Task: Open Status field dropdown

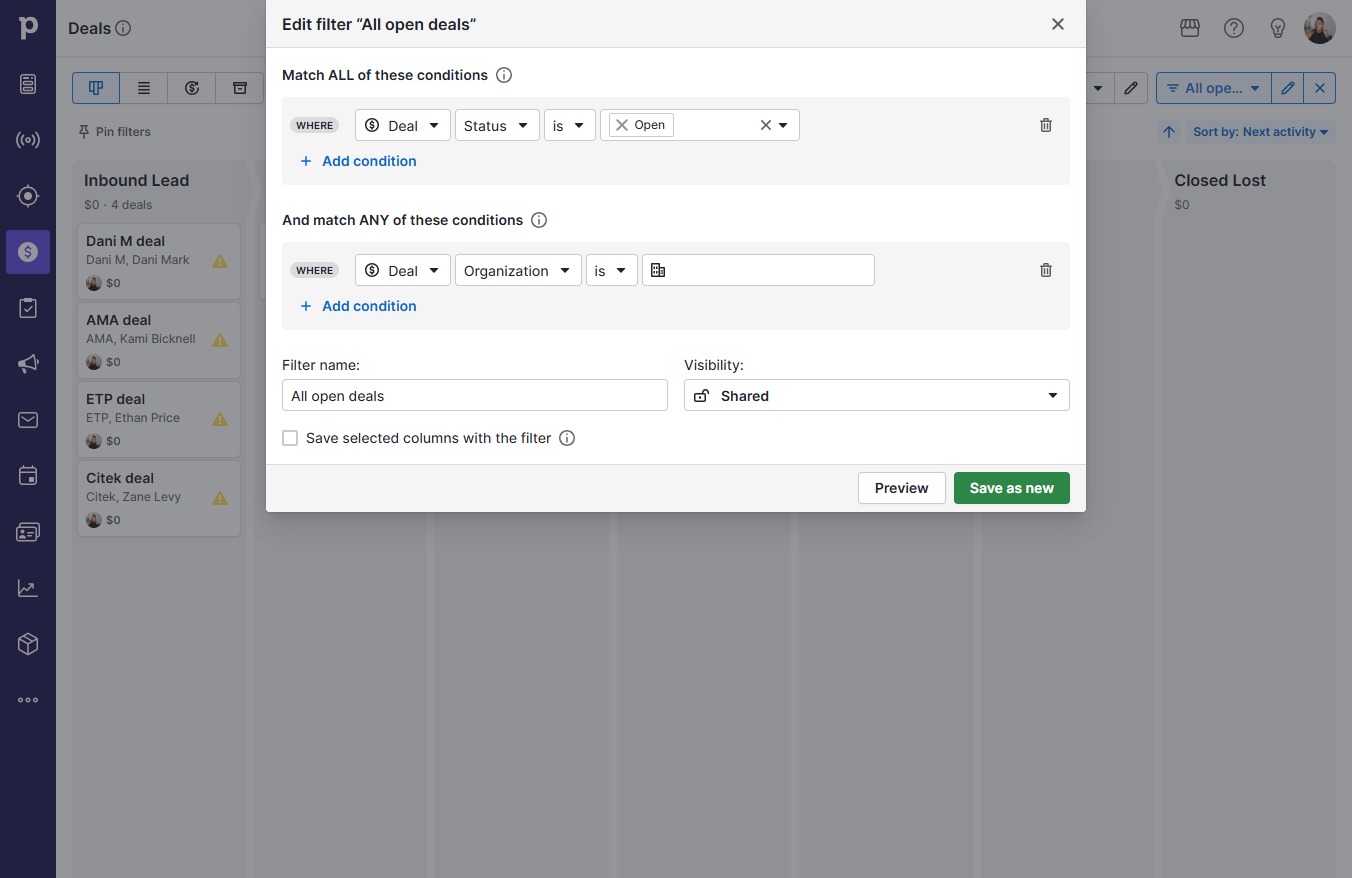Action: (x=497, y=126)
